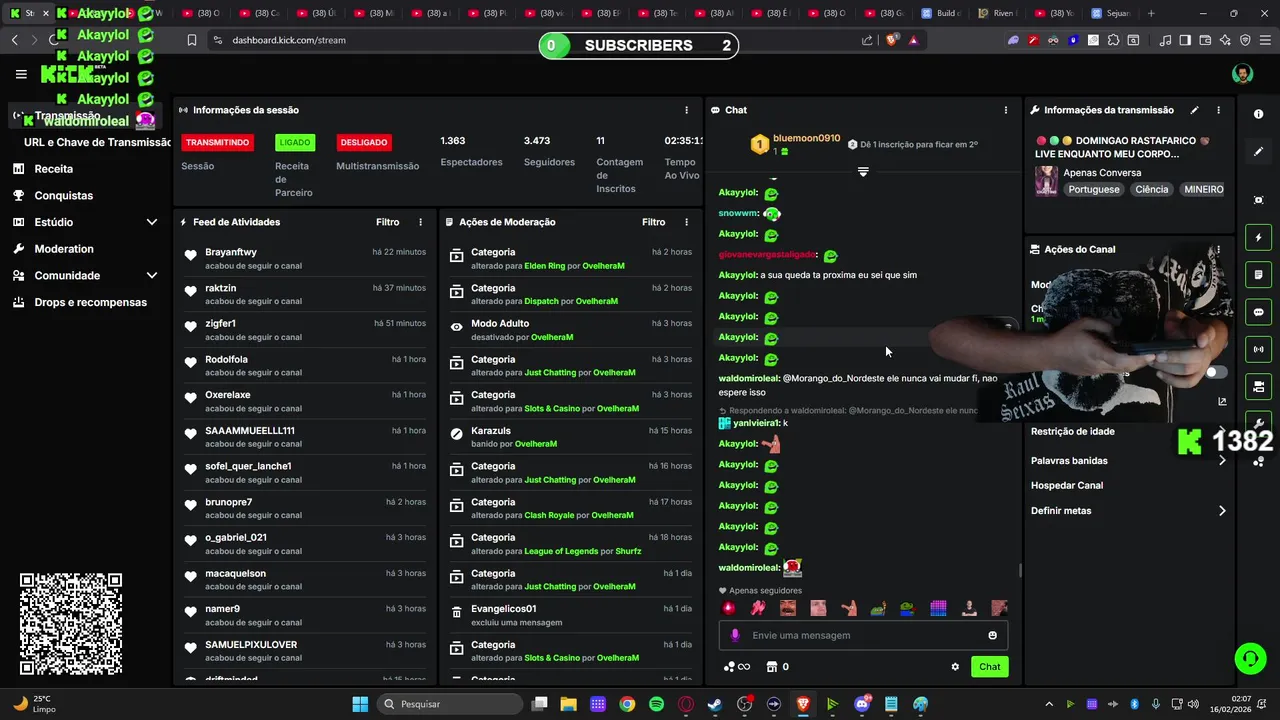
Task: Toggle the chat bubble widget in right toolbar
Action: coord(1258,312)
